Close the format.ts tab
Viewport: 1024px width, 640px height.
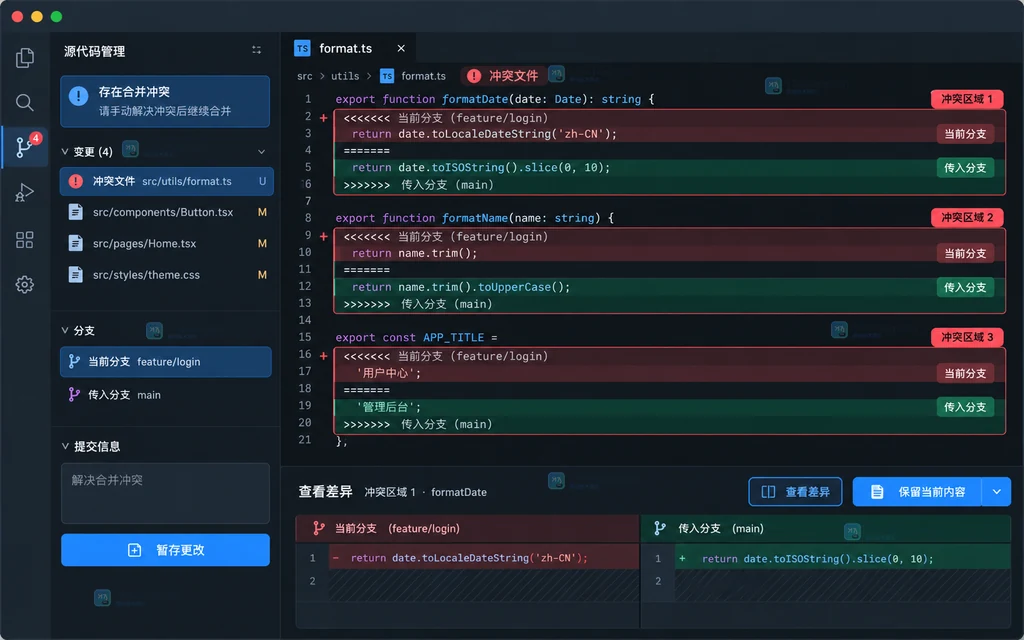click(x=401, y=48)
